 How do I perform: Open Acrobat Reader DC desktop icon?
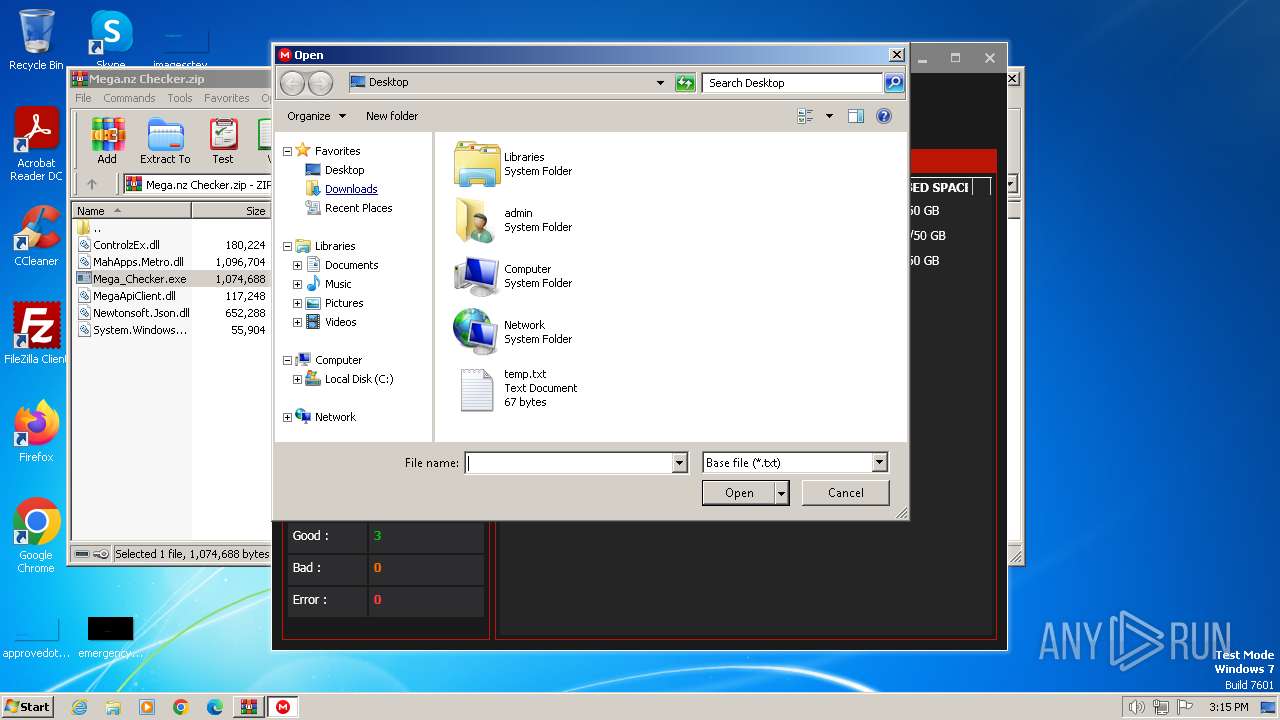pyautogui.click(x=36, y=145)
